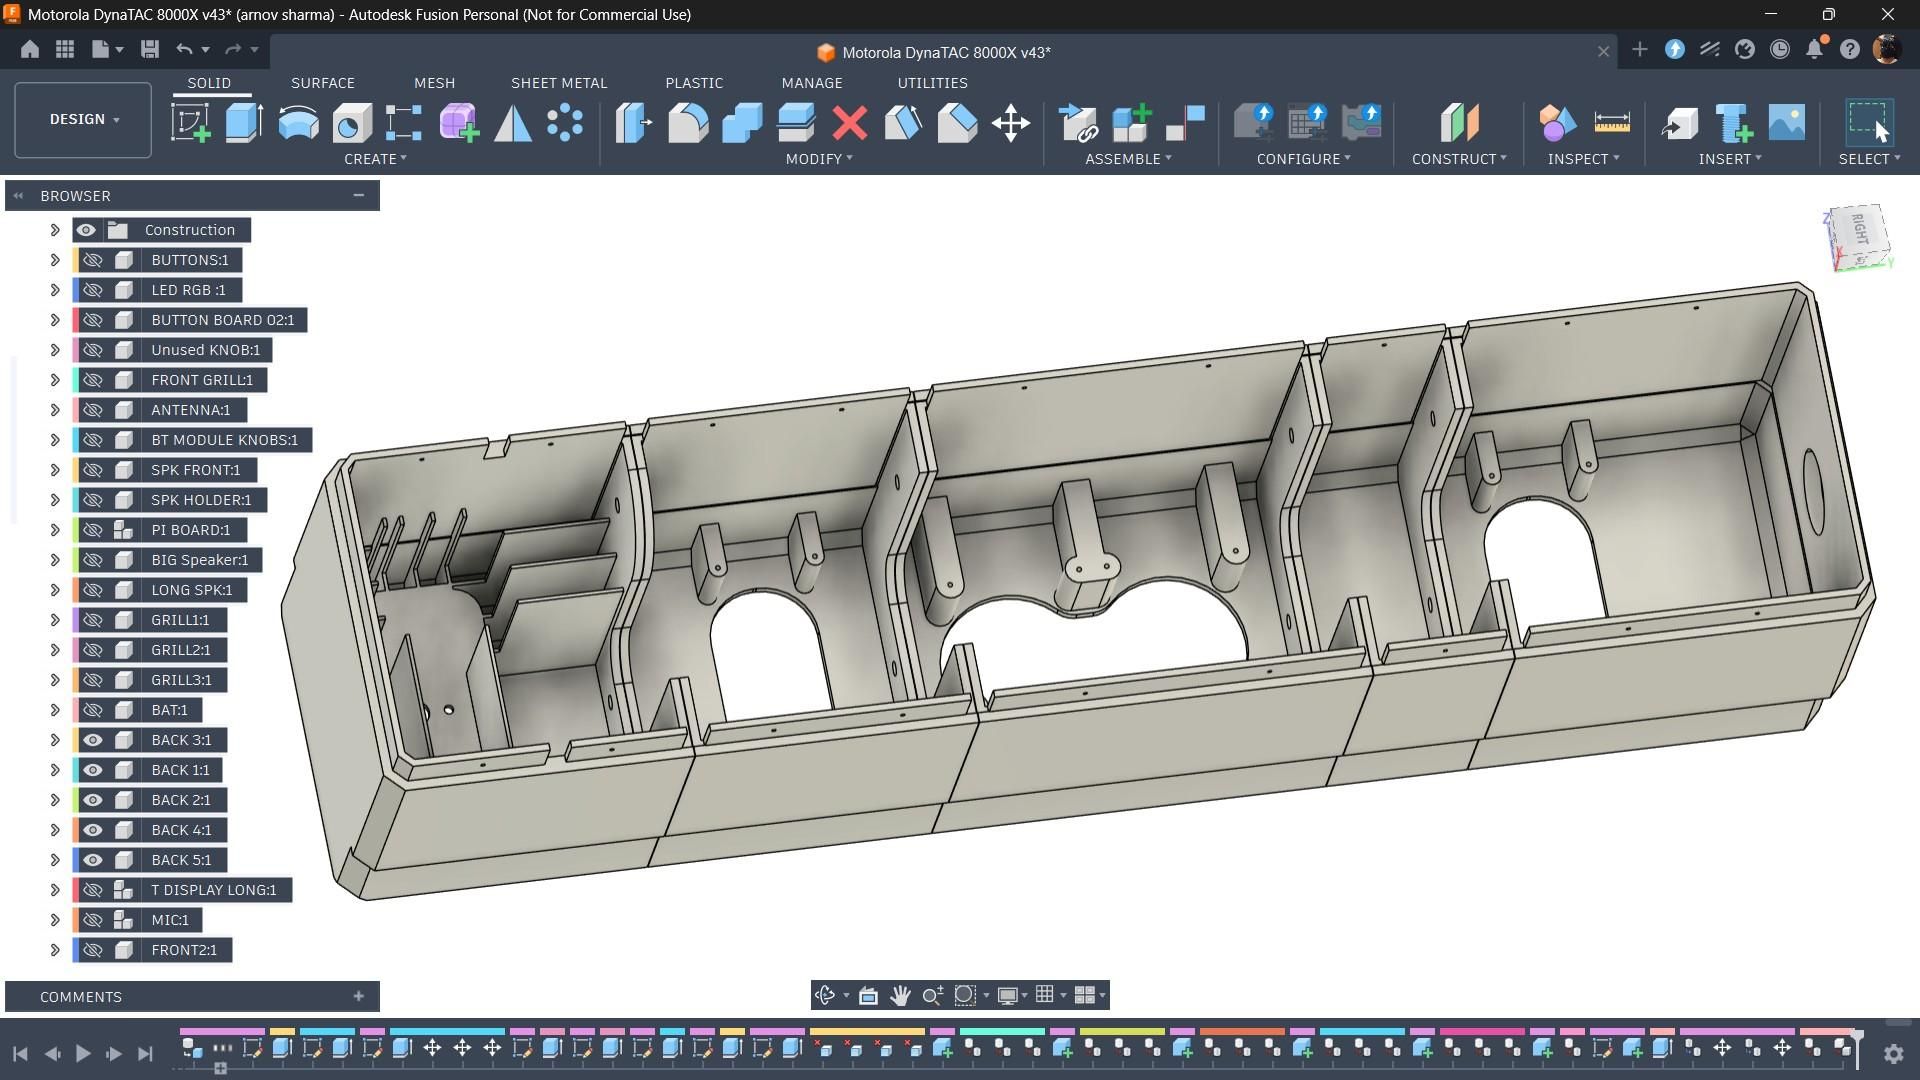The width and height of the screenshot is (1920, 1080).
Task: Open timeline settings gear
Action: pyautogui.click(x=1893, y=1053)
